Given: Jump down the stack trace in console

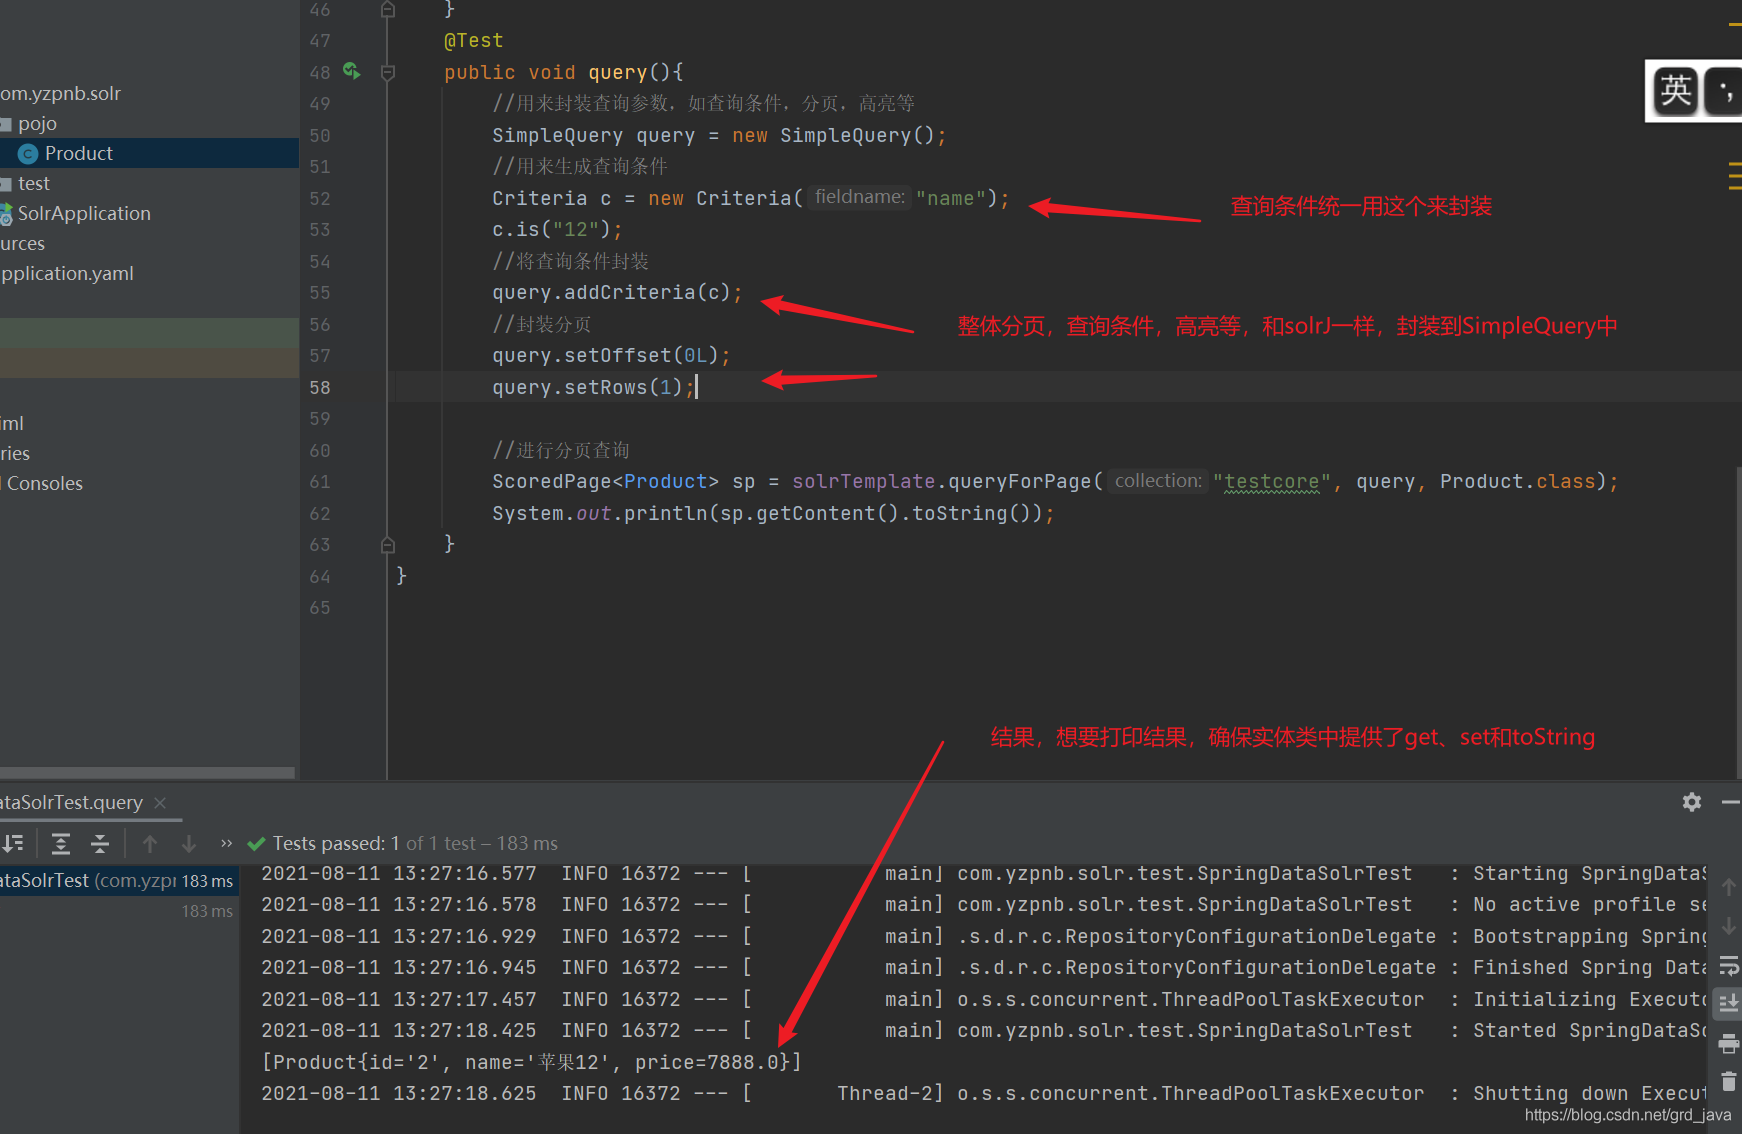Looking at the screenshot, I should pos(1728,926).
